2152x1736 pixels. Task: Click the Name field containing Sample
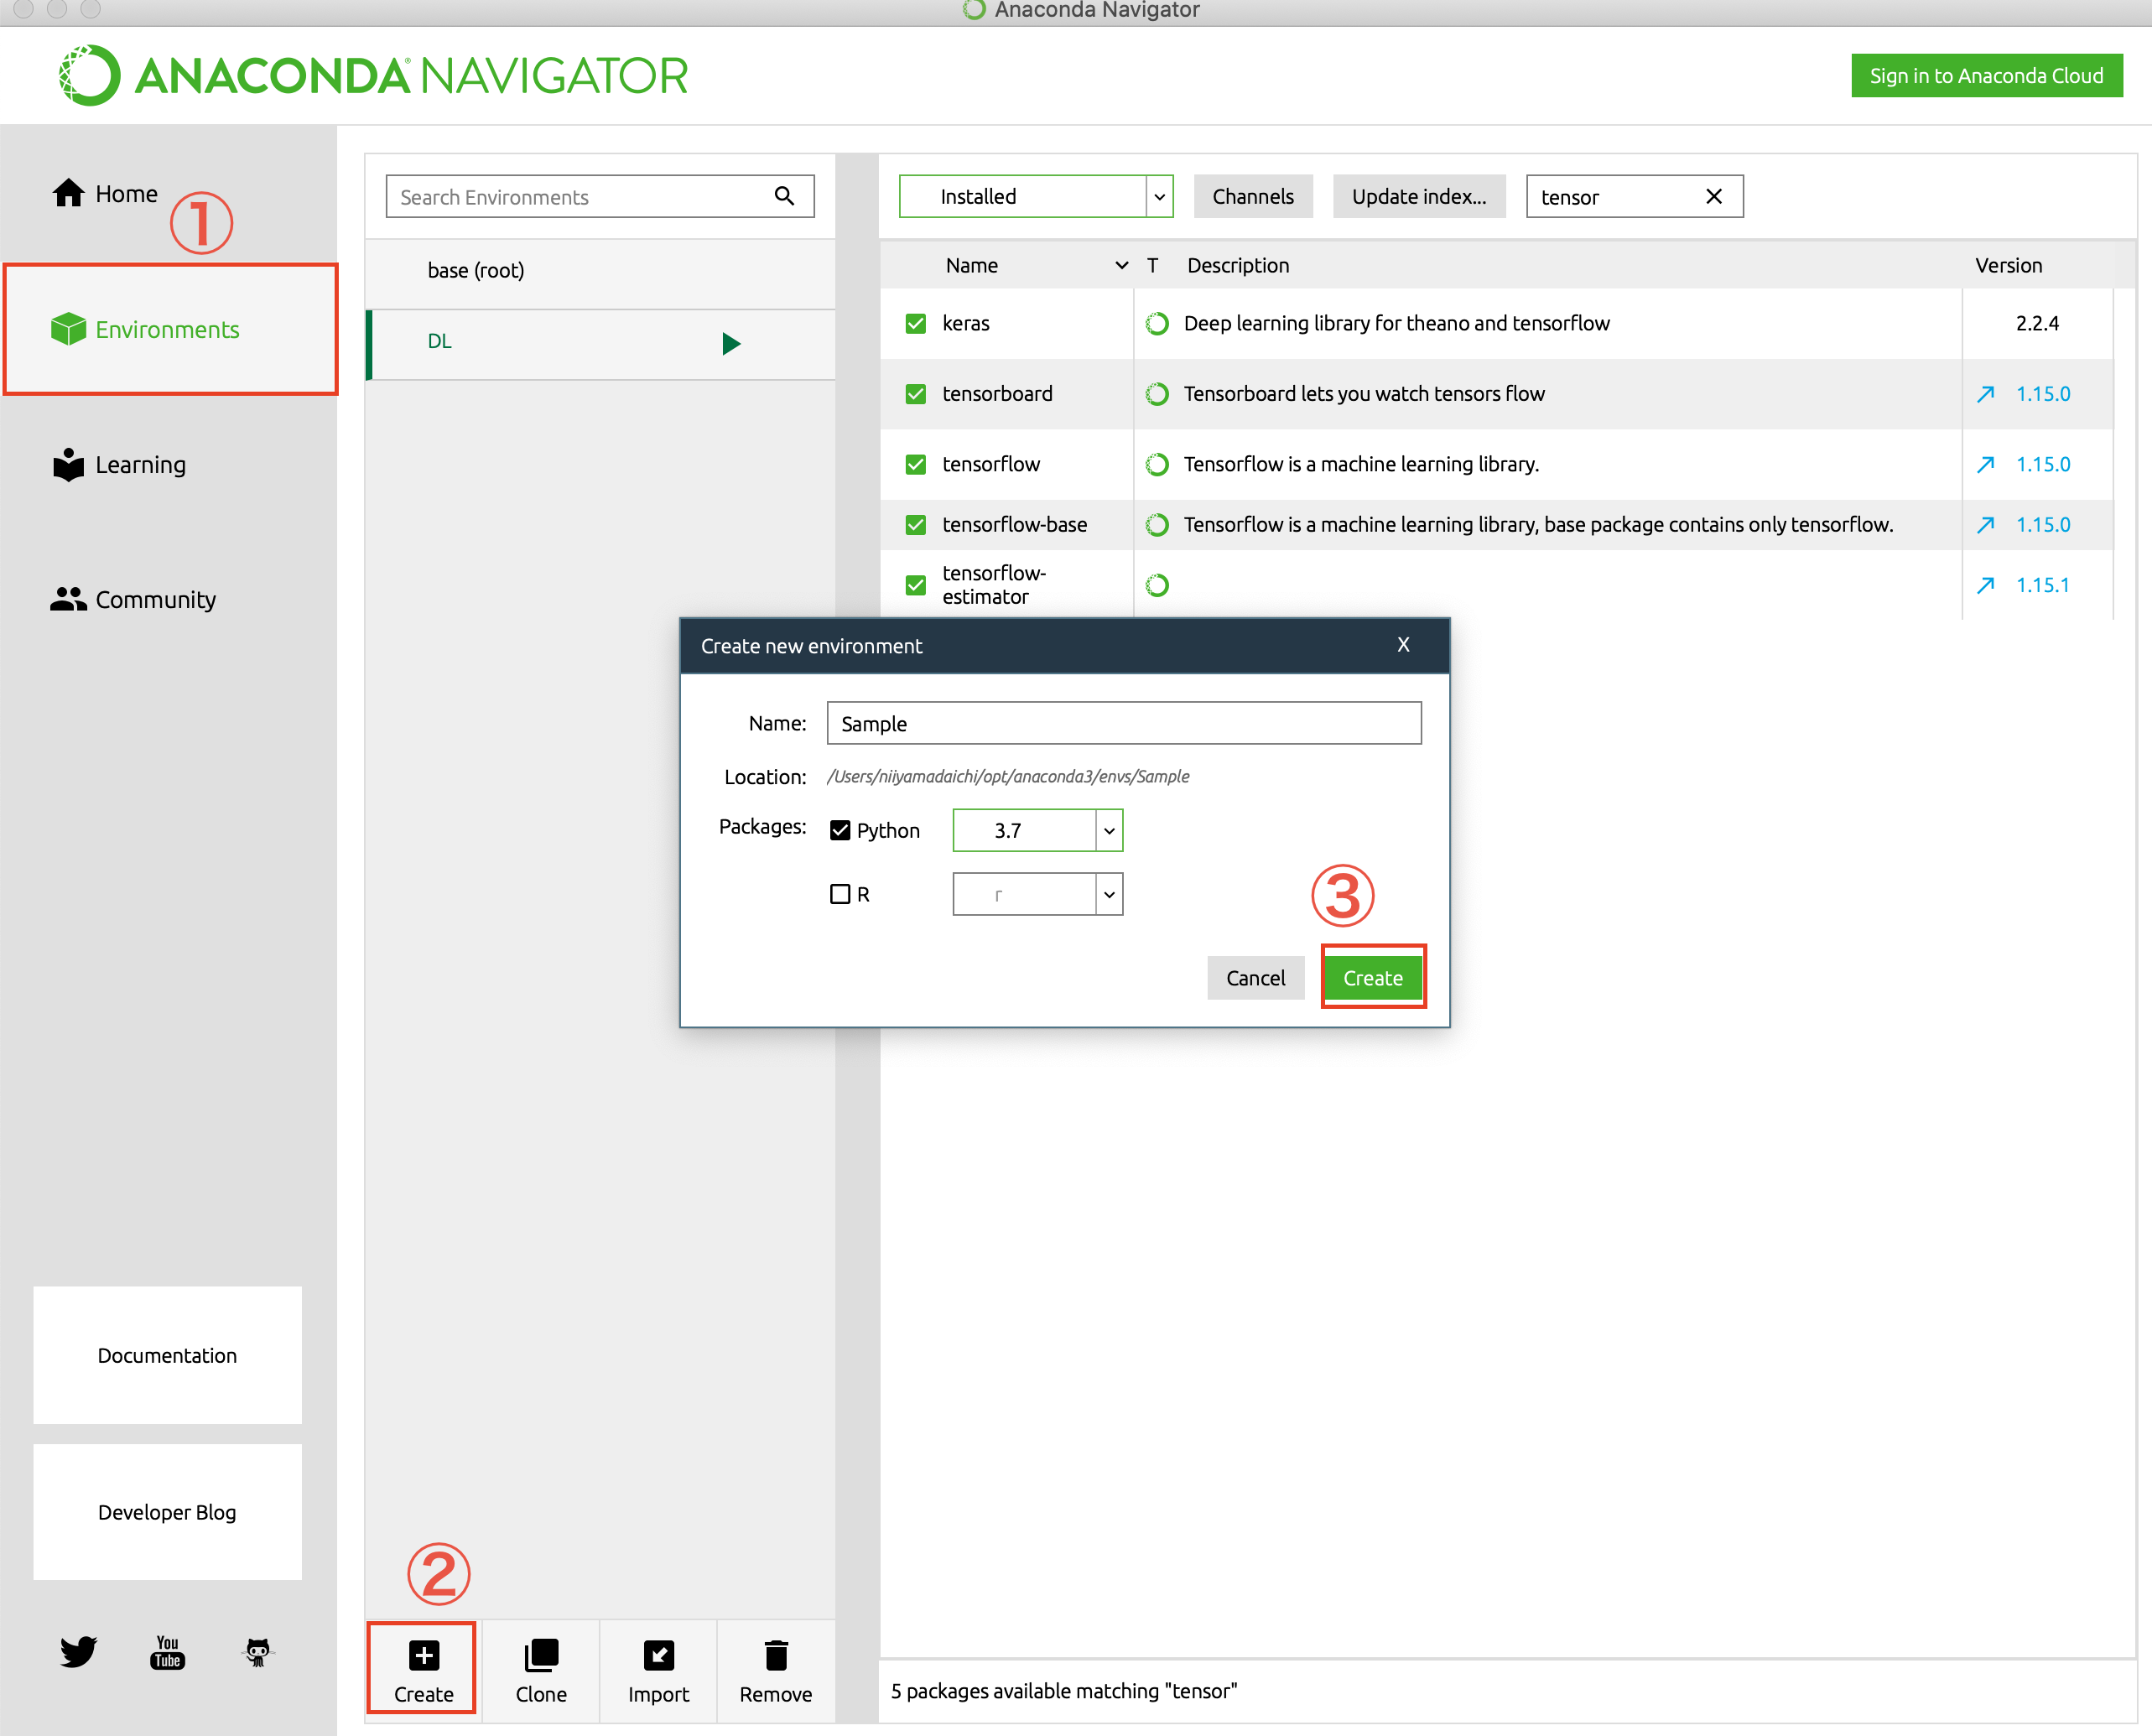1123,723
